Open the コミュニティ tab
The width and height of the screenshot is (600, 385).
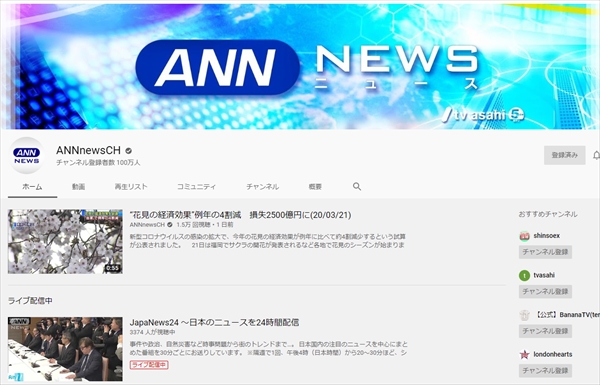click(x=196, y=187)
